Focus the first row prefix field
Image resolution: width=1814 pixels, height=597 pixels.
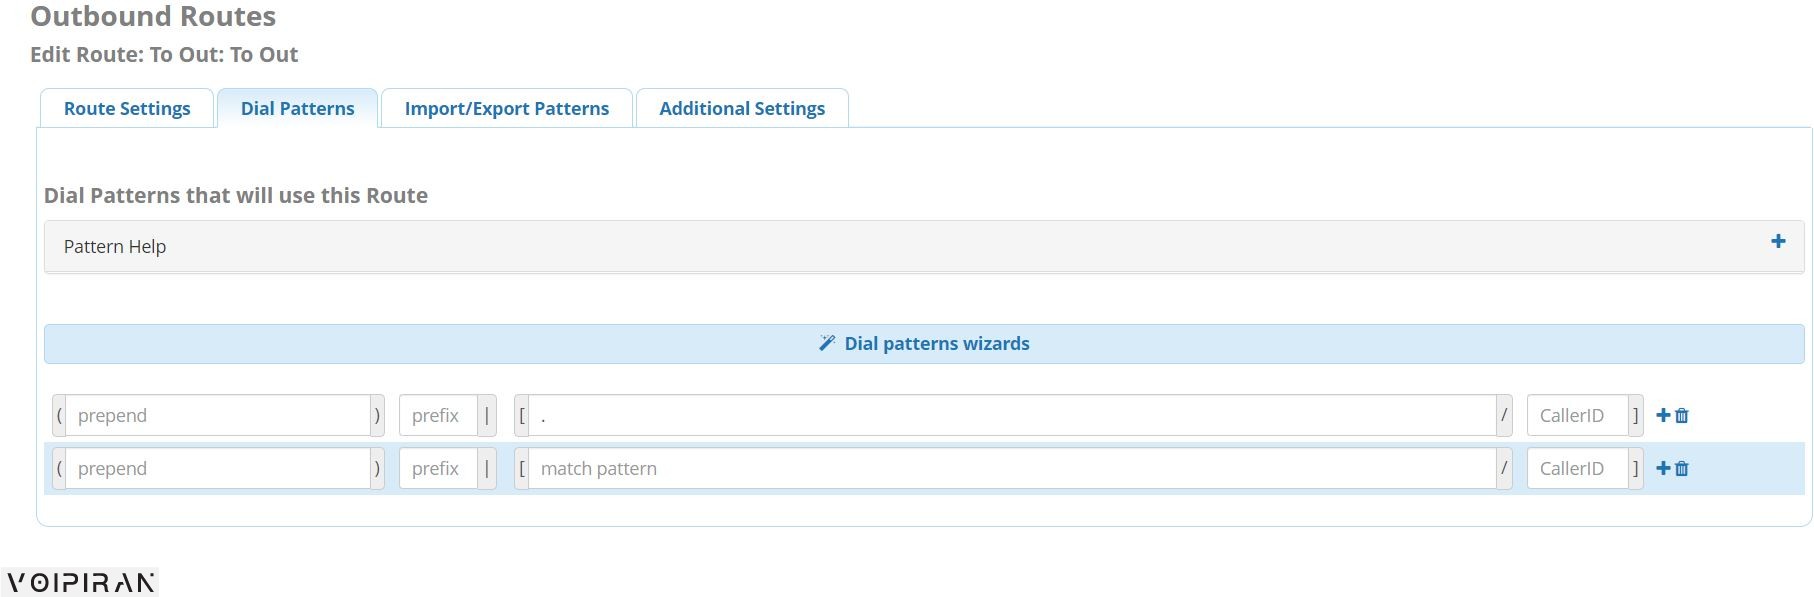point(438,415)
